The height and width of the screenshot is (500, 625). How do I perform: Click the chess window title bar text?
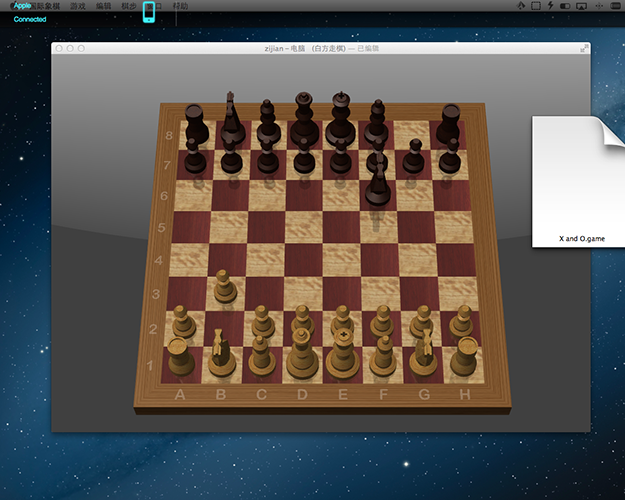point(321,48)
